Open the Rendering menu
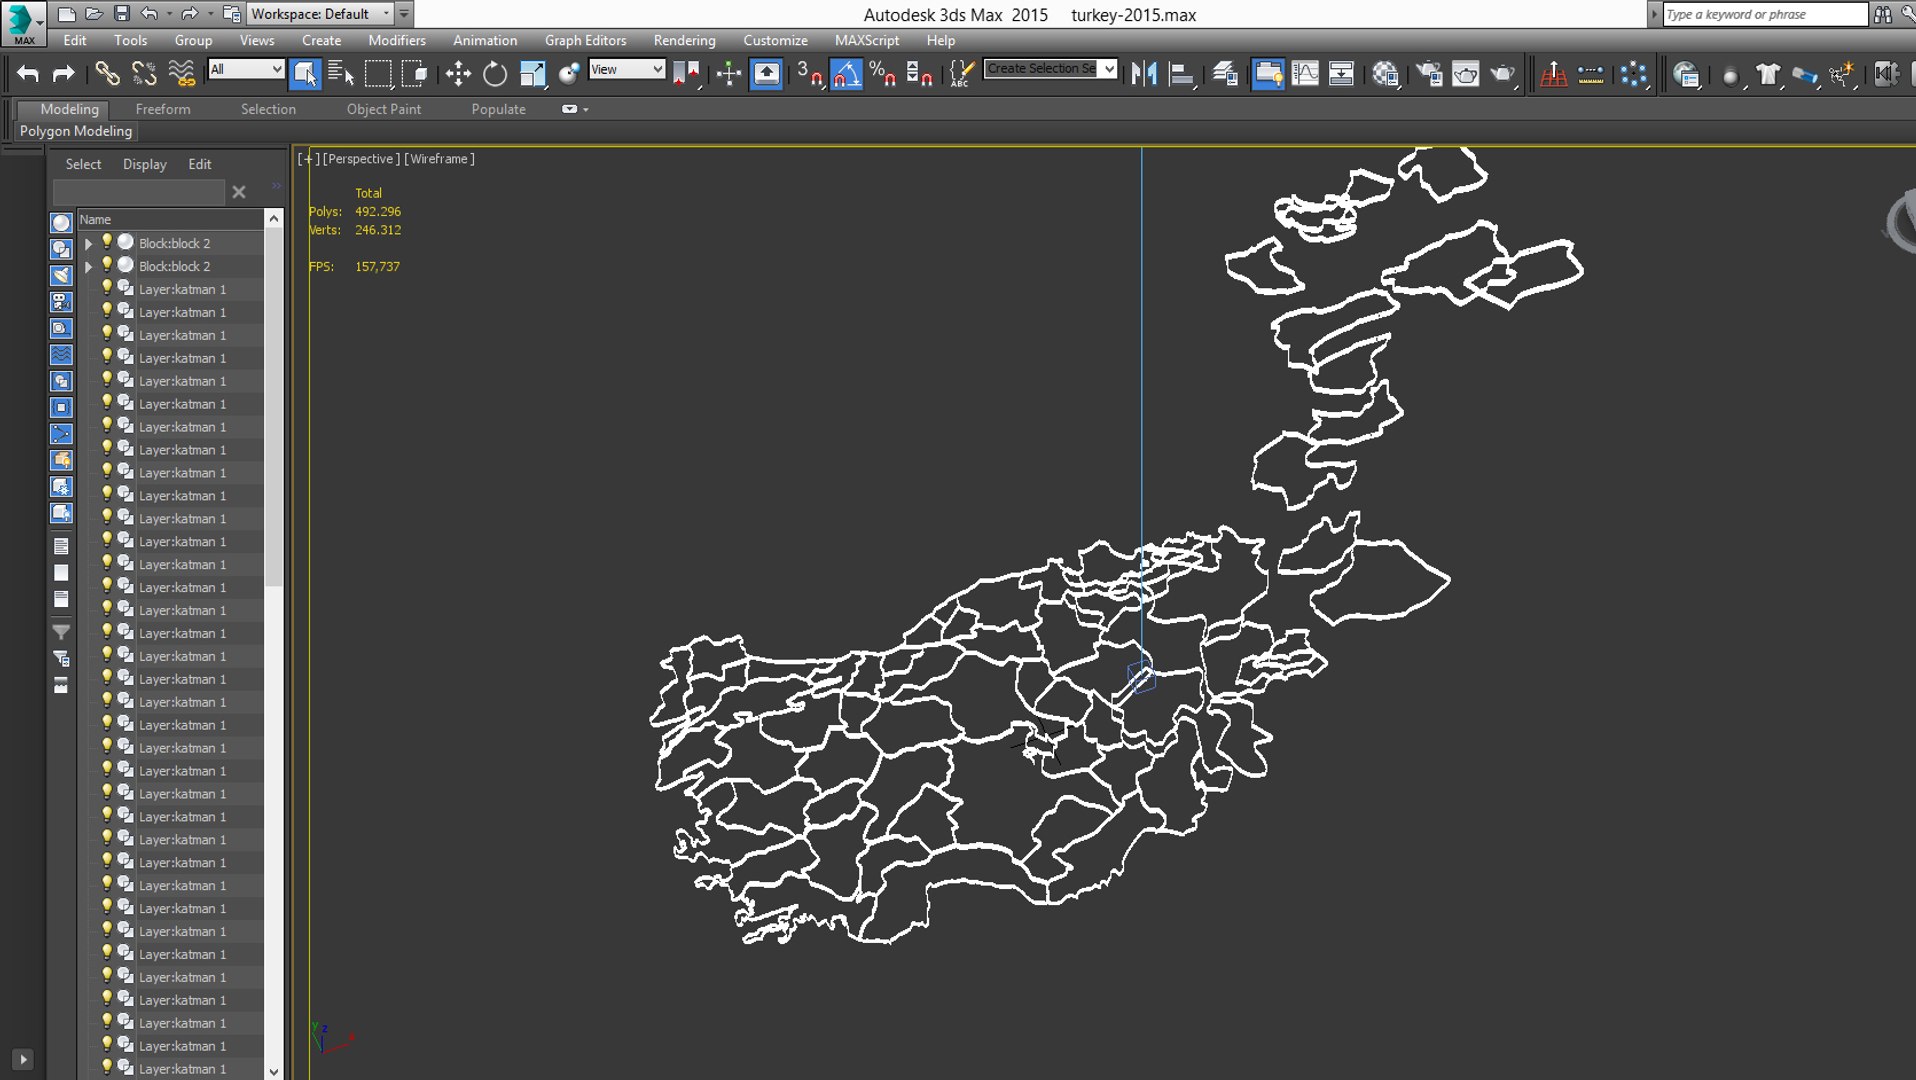Screen dimensions: 1916x1080 click(684, 40)
